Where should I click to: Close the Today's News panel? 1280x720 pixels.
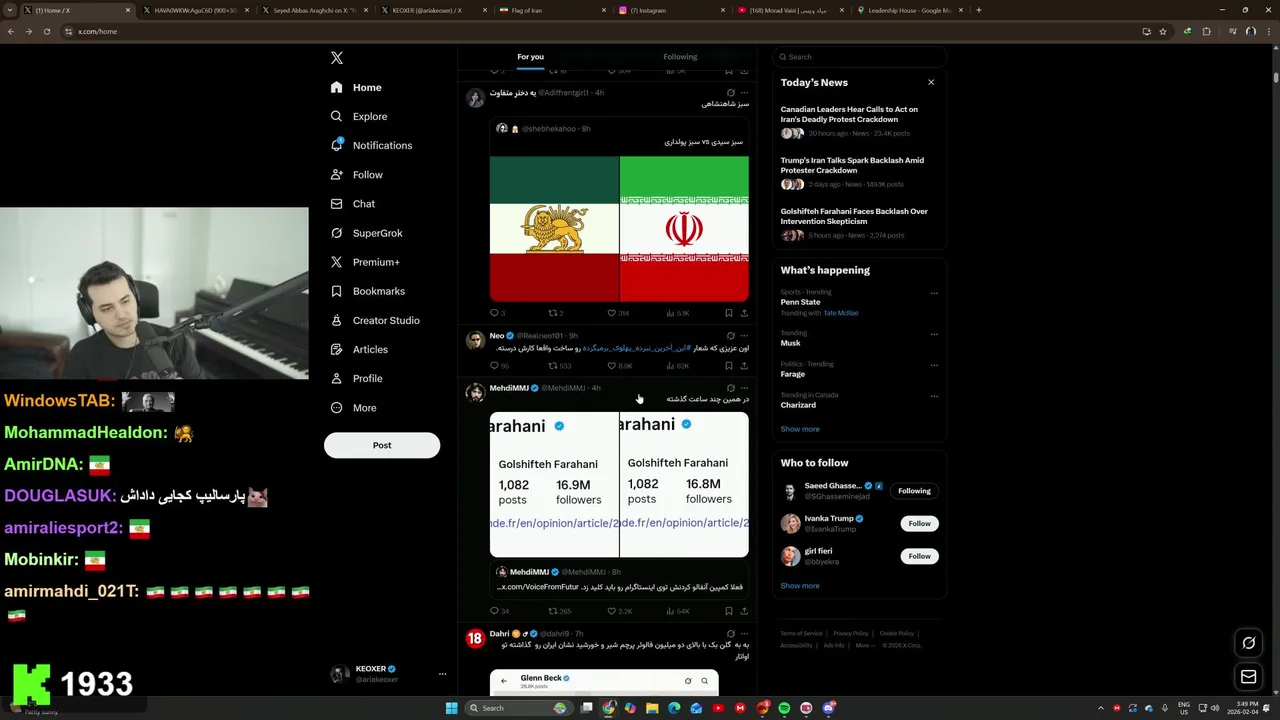(931, 82)
